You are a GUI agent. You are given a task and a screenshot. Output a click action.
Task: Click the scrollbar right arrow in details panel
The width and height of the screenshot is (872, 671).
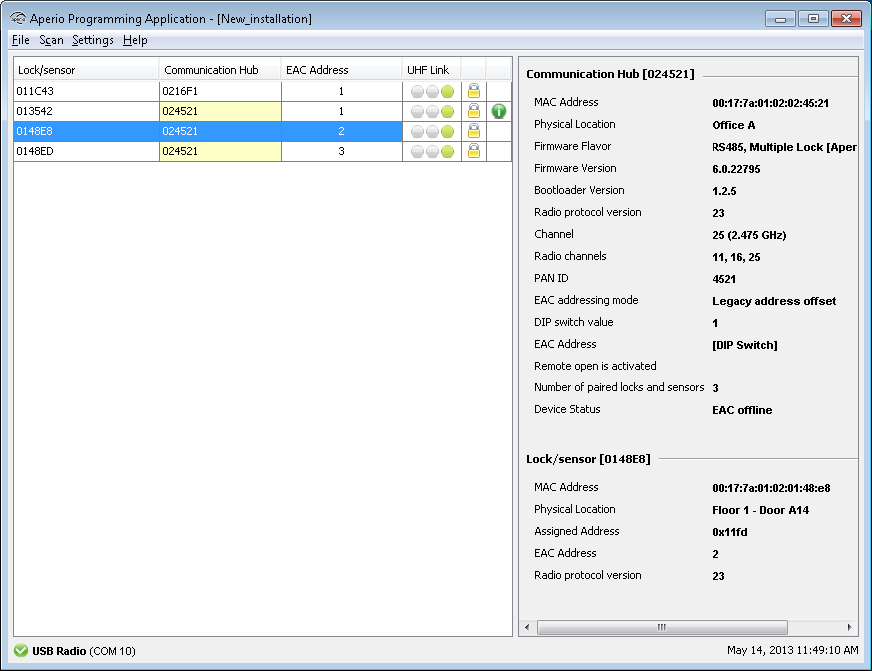point(849,628)
